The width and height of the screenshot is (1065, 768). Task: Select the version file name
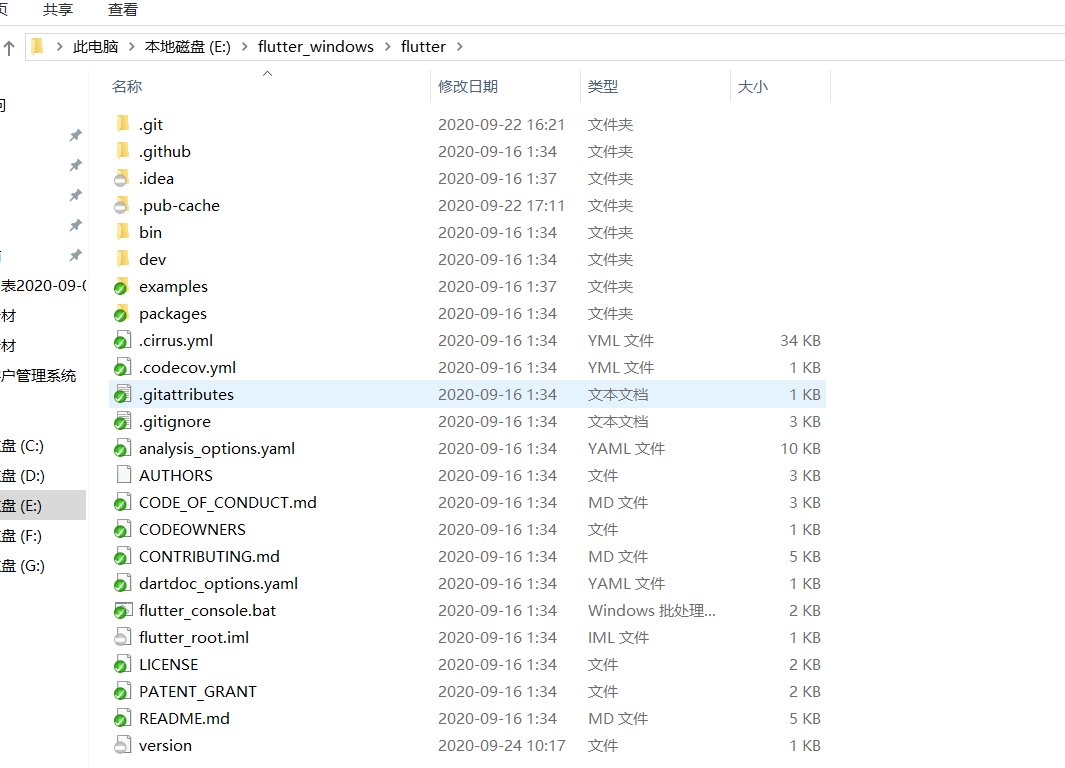tap(165, 746)
